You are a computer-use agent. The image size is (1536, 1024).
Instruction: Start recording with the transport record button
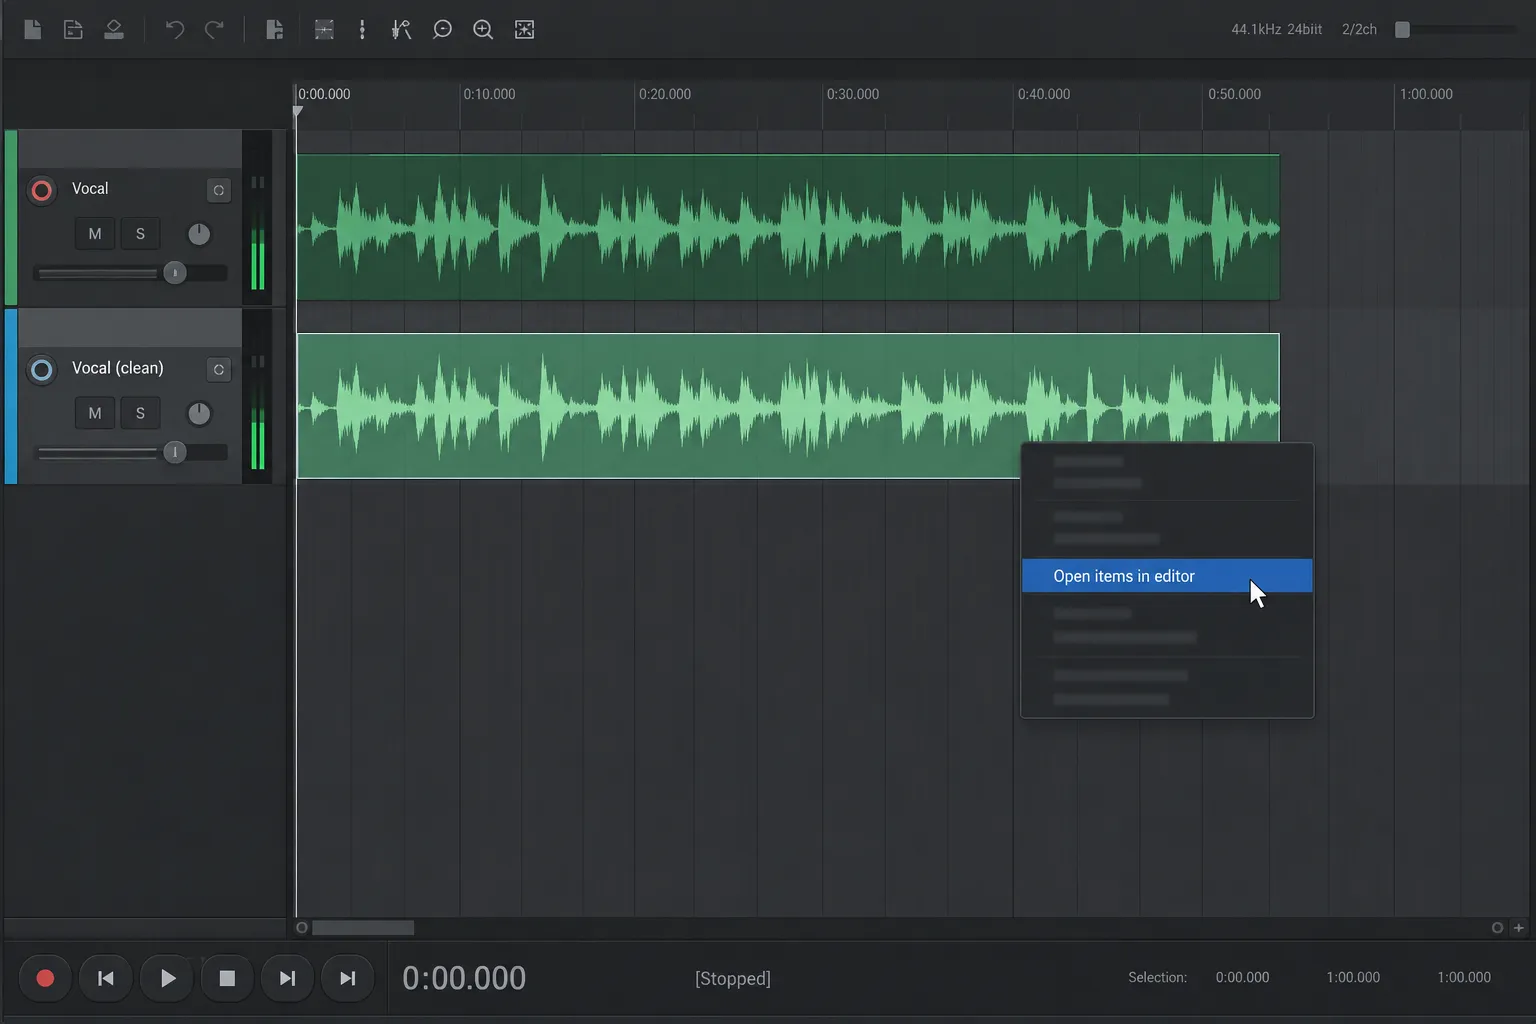45,978
